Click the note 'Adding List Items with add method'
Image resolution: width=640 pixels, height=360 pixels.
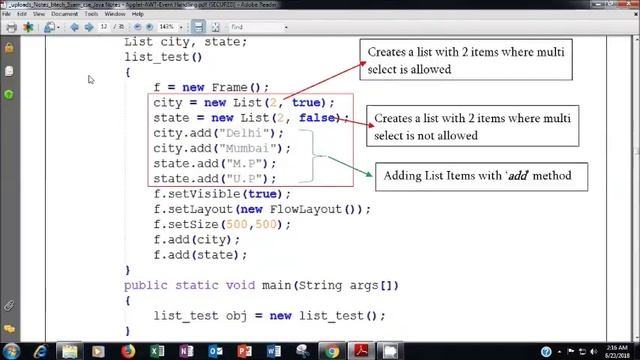pyautogui.click(x=477, y=176)
